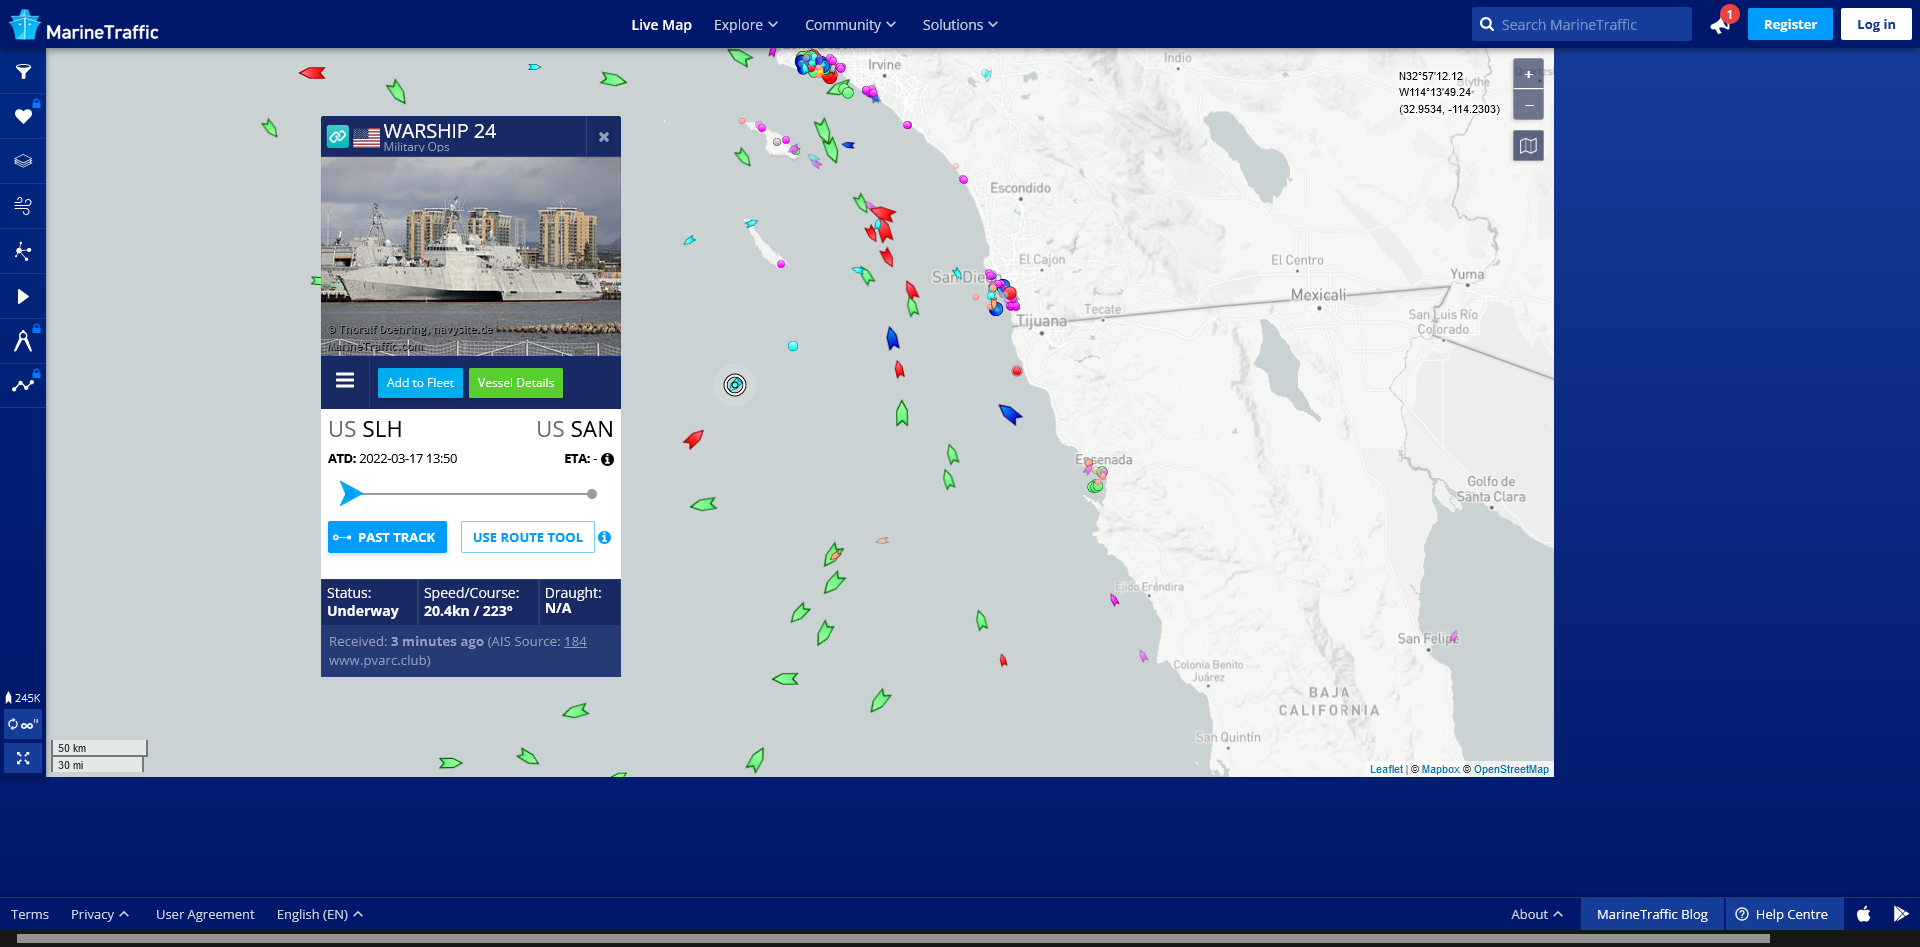Click the play animation icon
The image size is (1920, 947).
[23, 296]
